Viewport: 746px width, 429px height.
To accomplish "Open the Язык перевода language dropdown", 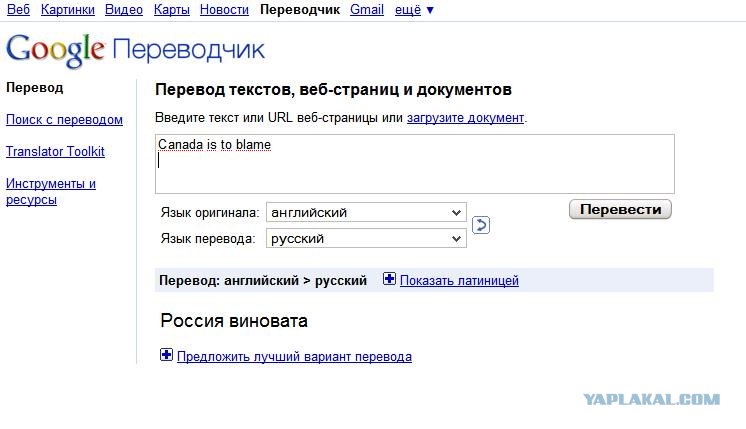I will 367,239.
